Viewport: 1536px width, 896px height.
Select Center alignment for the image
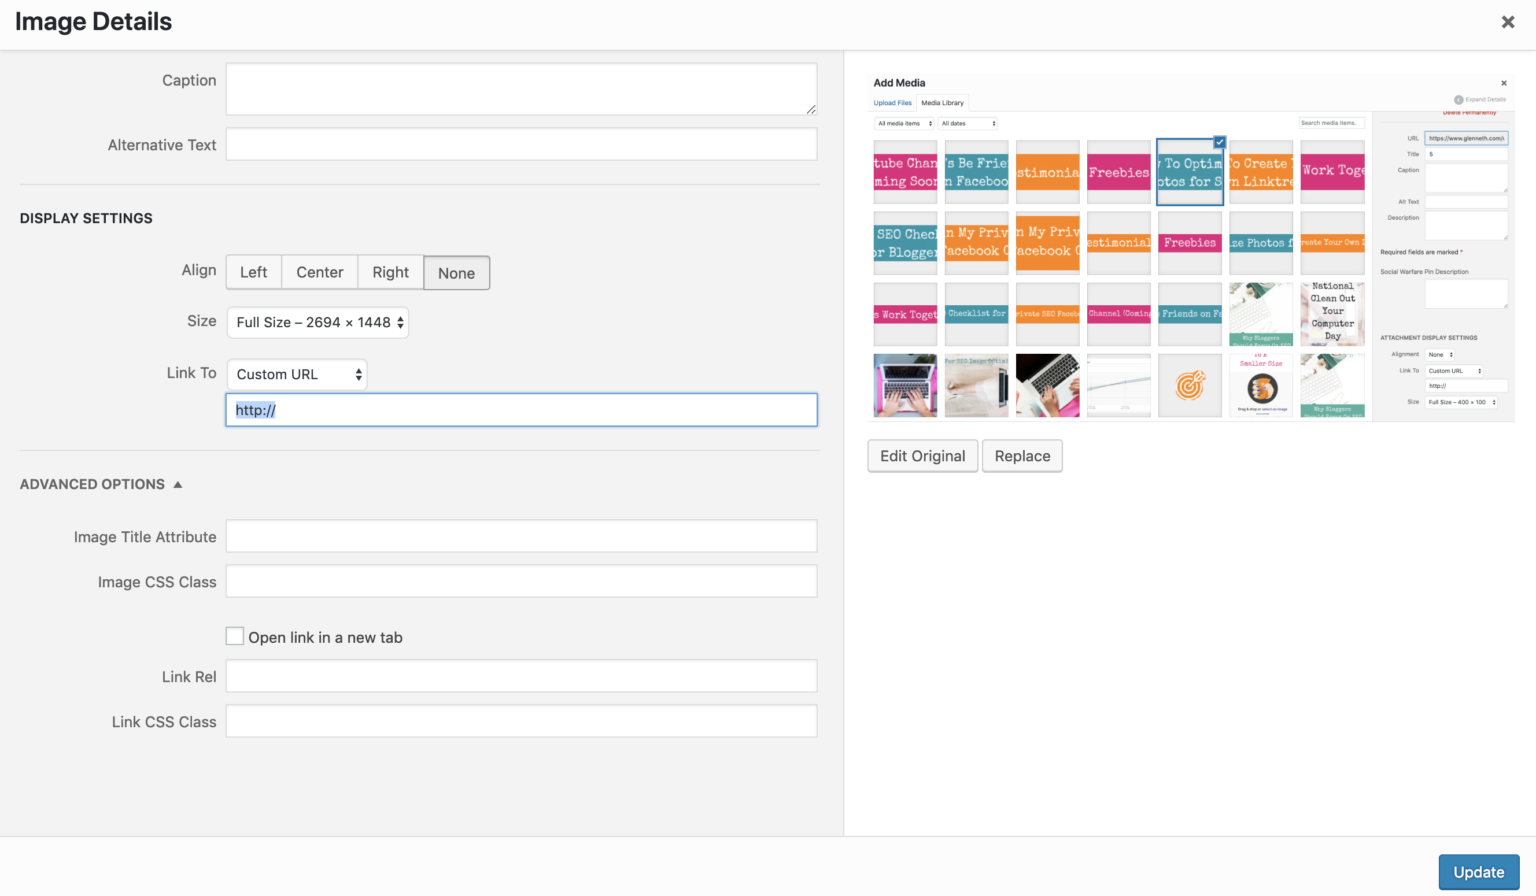click(319, 272)
